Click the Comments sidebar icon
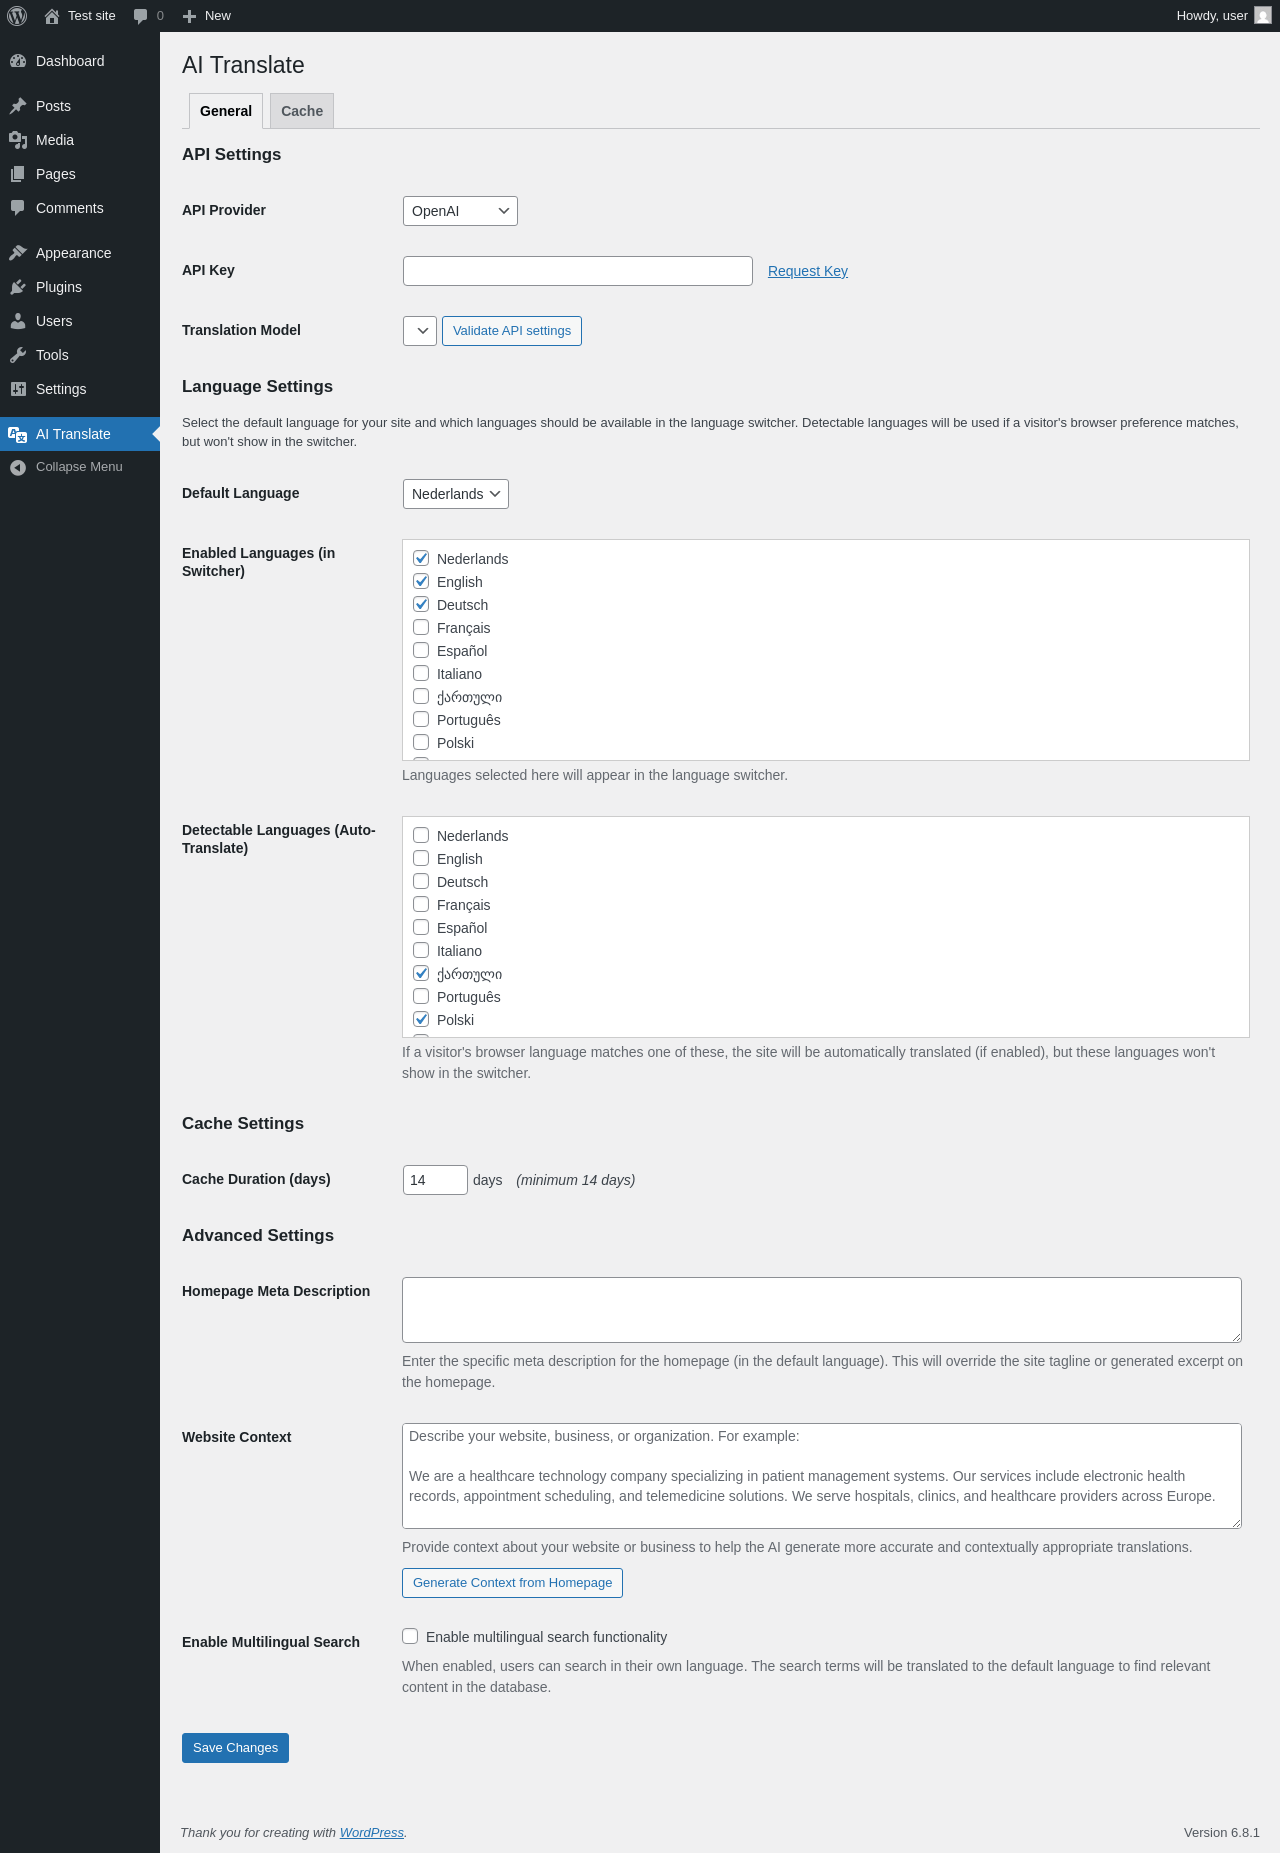1280x1853 pixels. coord(18,208)
